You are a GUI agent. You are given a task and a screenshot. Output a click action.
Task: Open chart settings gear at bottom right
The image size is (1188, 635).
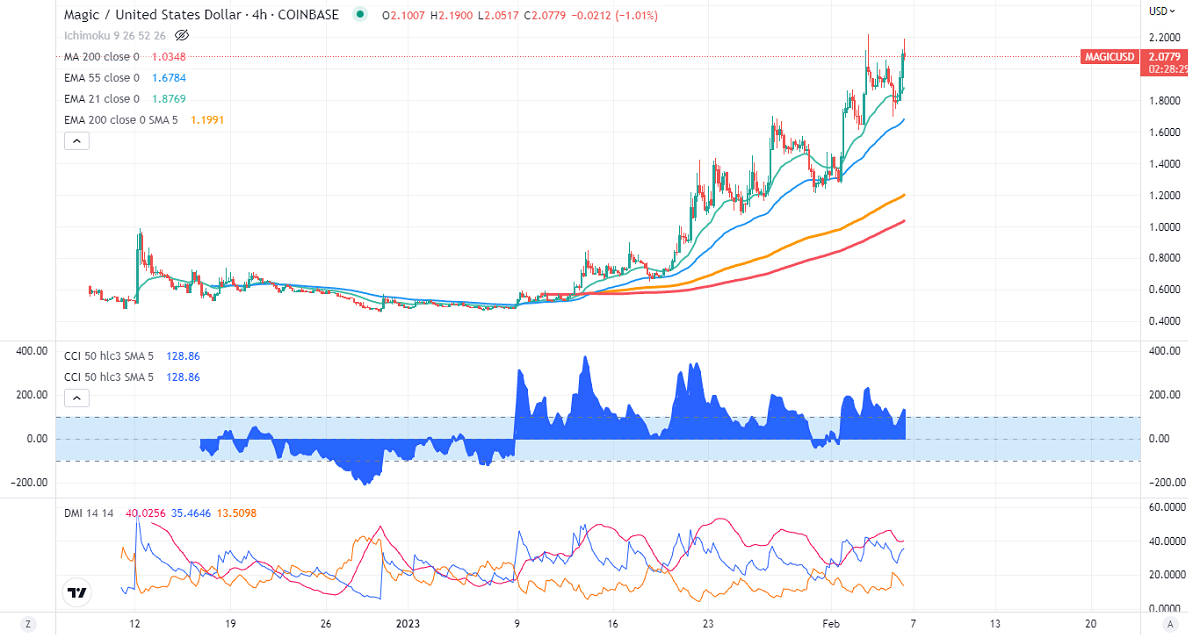click(x=1165, y=624)
